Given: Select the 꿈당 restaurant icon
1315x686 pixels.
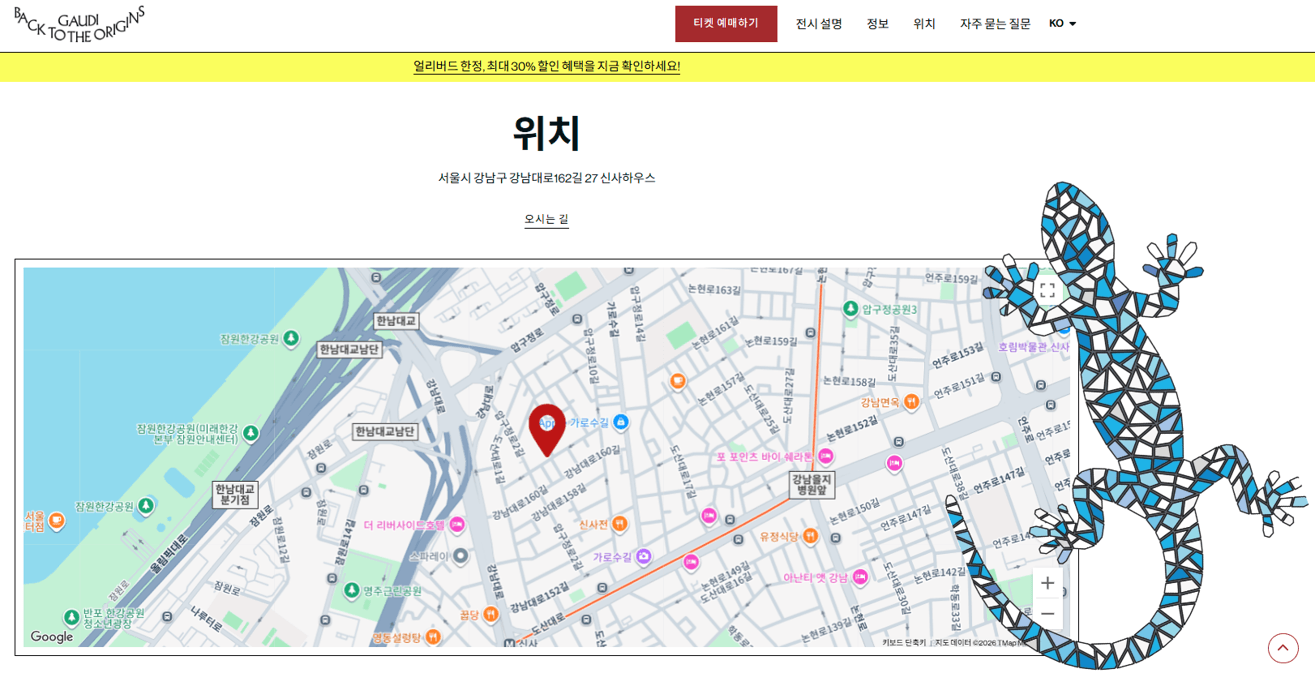Looking at the screenshot, I should coord(491,614).
